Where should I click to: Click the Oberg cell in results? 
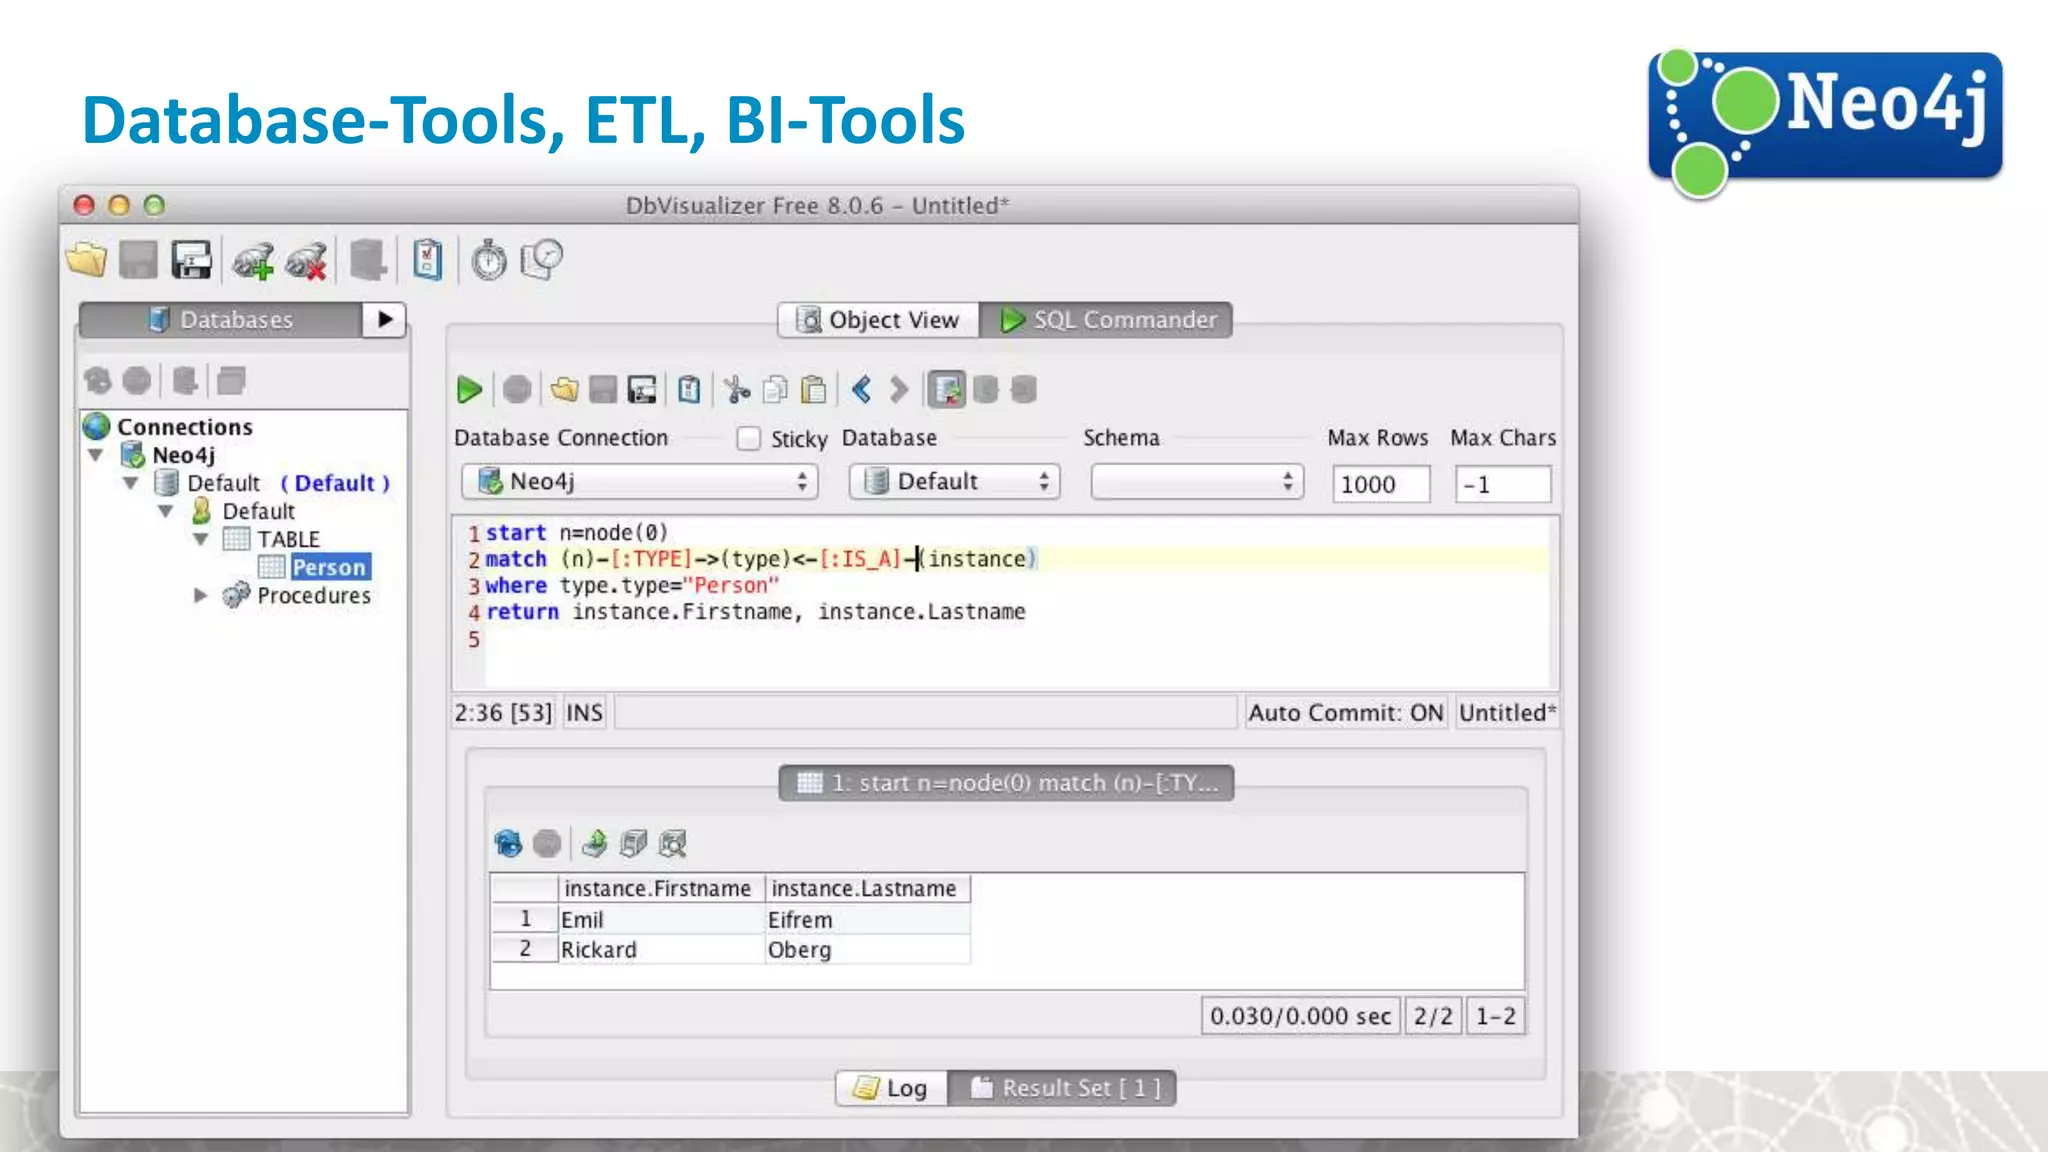click(867, 950)
